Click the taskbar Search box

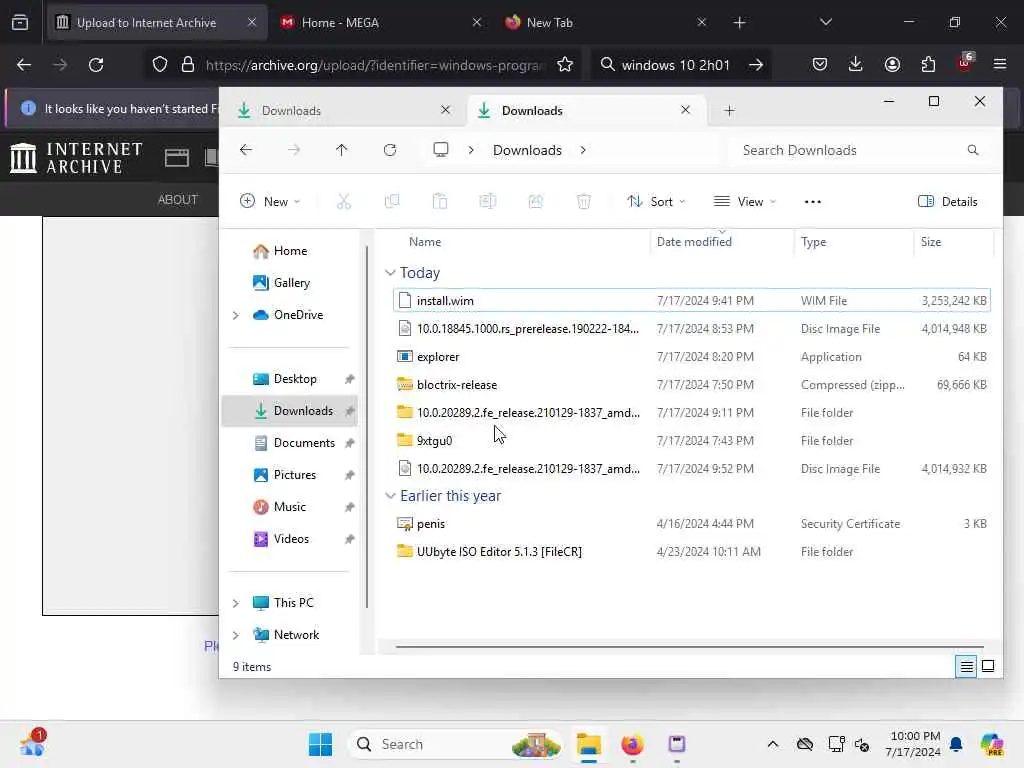coord(456,744)
